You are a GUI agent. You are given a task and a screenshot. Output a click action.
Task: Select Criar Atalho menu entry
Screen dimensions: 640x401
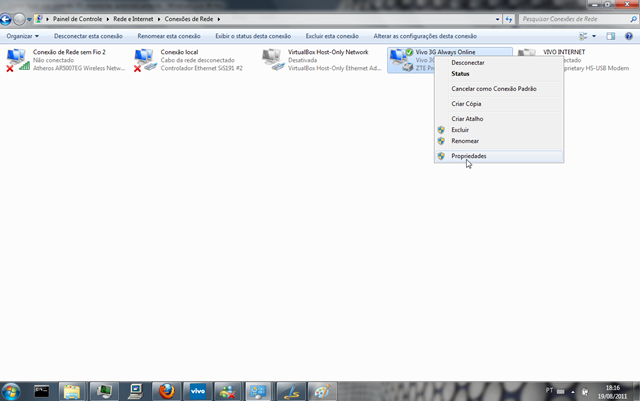point(467,119)
